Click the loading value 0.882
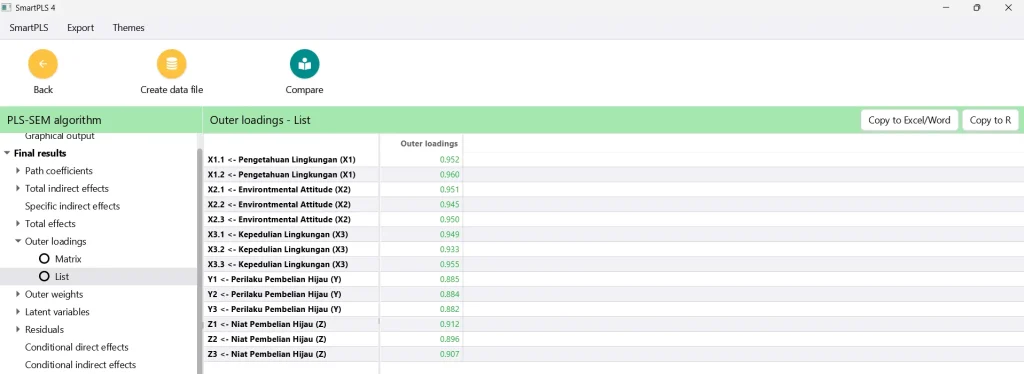1024x374 pixels. tap(449, 309)
